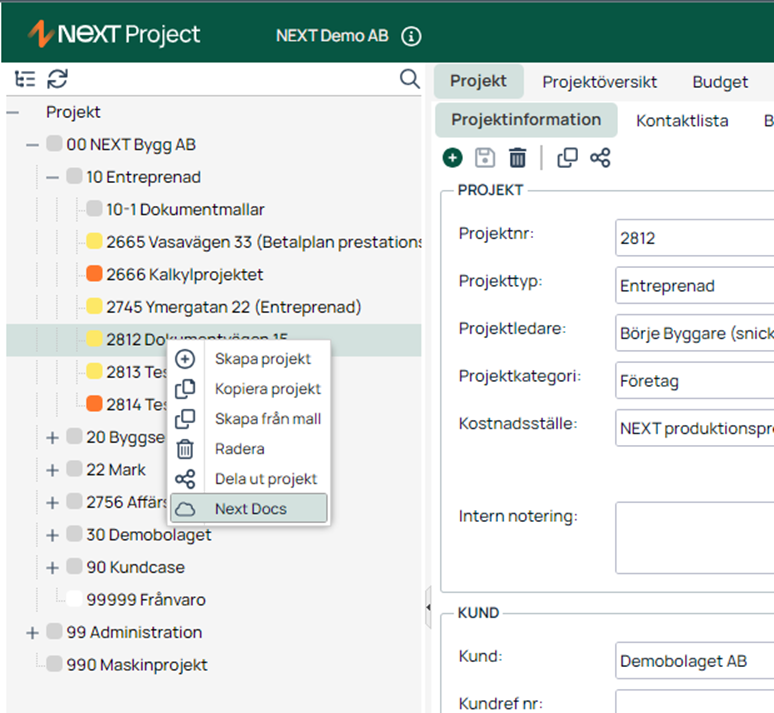This screenshot has height=713, width=774.
Task: Toggle checkbox for 99 Administration
Action: coord(54,631)
